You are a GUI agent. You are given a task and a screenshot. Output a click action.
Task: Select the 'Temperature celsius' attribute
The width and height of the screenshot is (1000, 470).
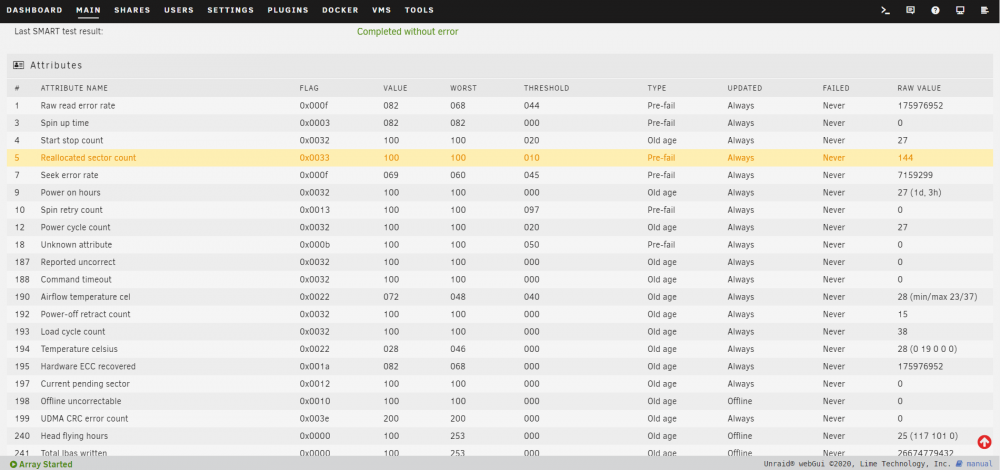click(79, 349)
